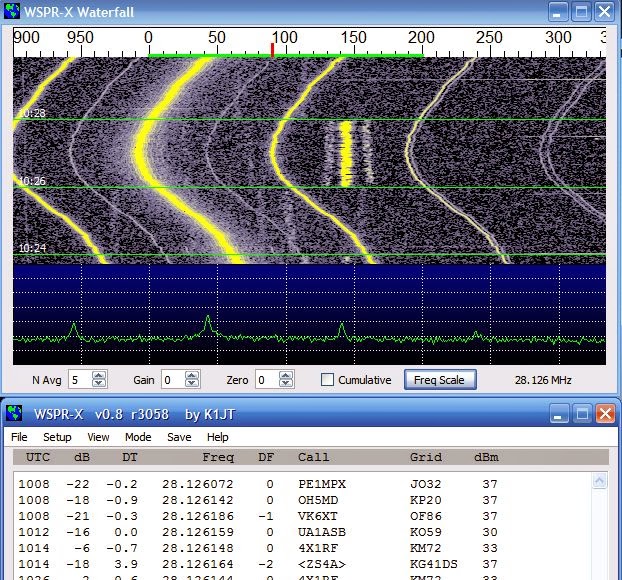Raise the Zero value with up arrow
Image resolution: width=622 pixels, height=580 pixels.
tap(287, 375)
